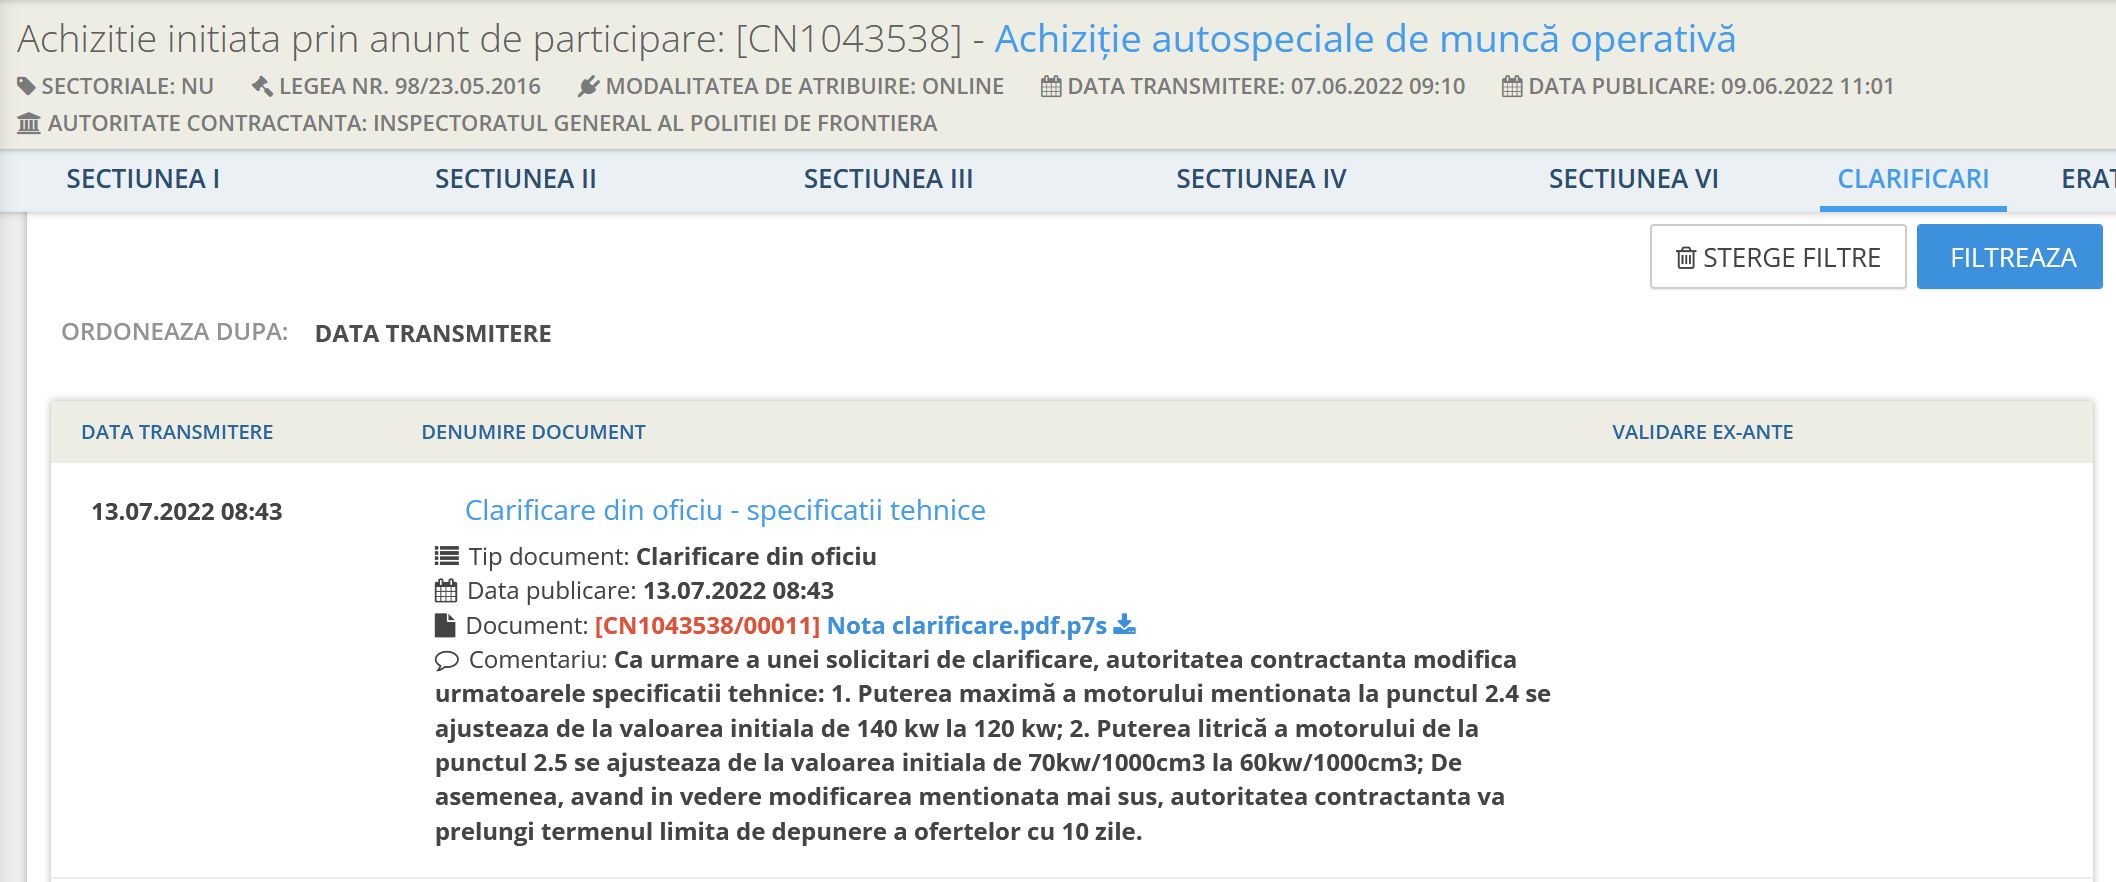This screenshot has height=882, width=2116.
Task: Click the institution icon beside AUTORITATE CONTRACTANTA
Action: tap(29, 124)
